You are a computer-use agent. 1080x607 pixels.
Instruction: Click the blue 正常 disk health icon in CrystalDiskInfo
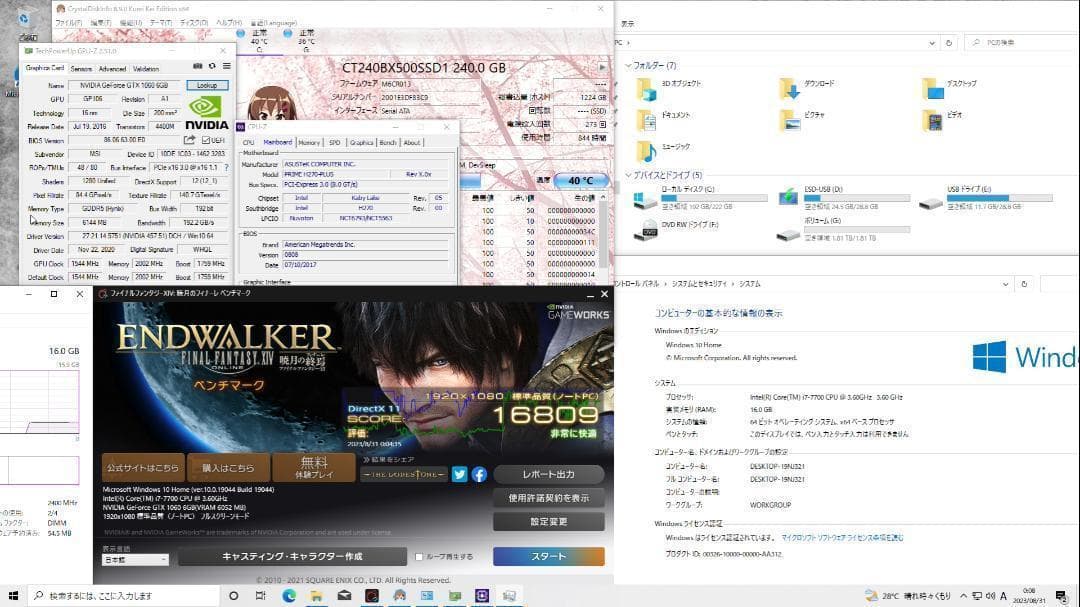coord(240,31)
